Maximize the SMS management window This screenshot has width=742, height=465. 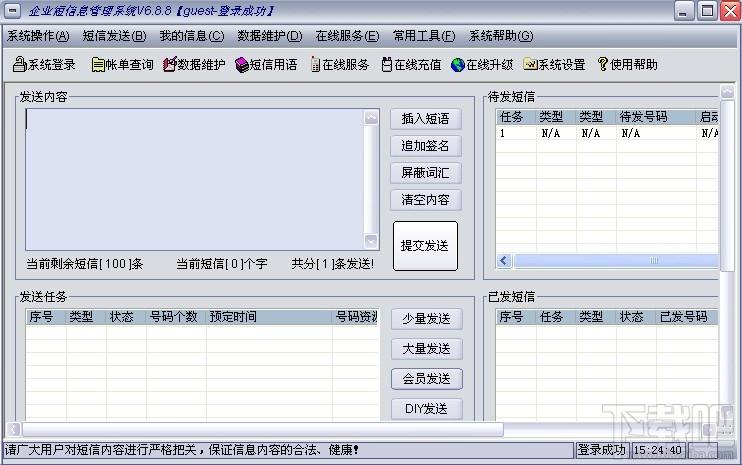pyautogui.click(x=707, y=11)
